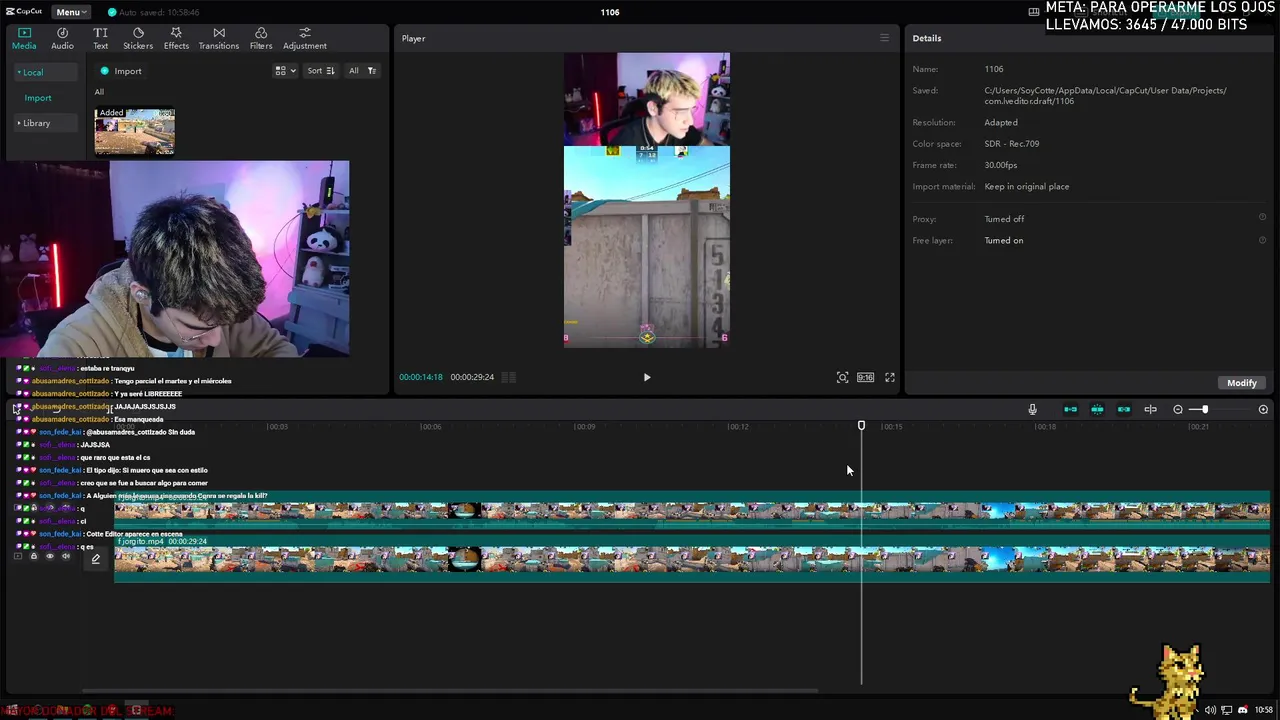Click the current timecode 00:00:14:18
1280x720 pixels.
[x=420, y=377]
